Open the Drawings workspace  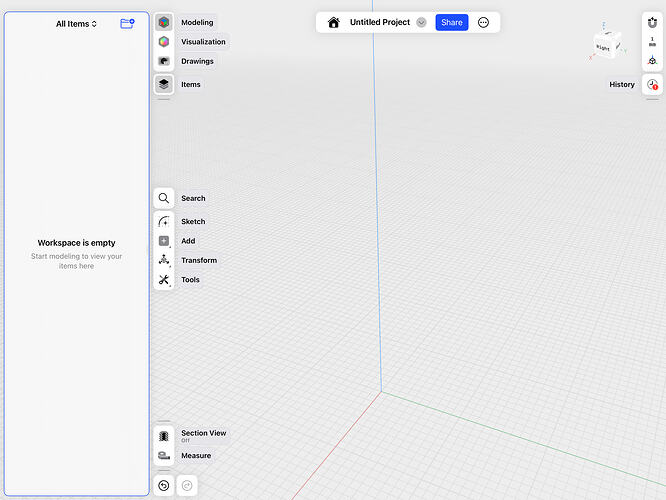tap(164, 61)
